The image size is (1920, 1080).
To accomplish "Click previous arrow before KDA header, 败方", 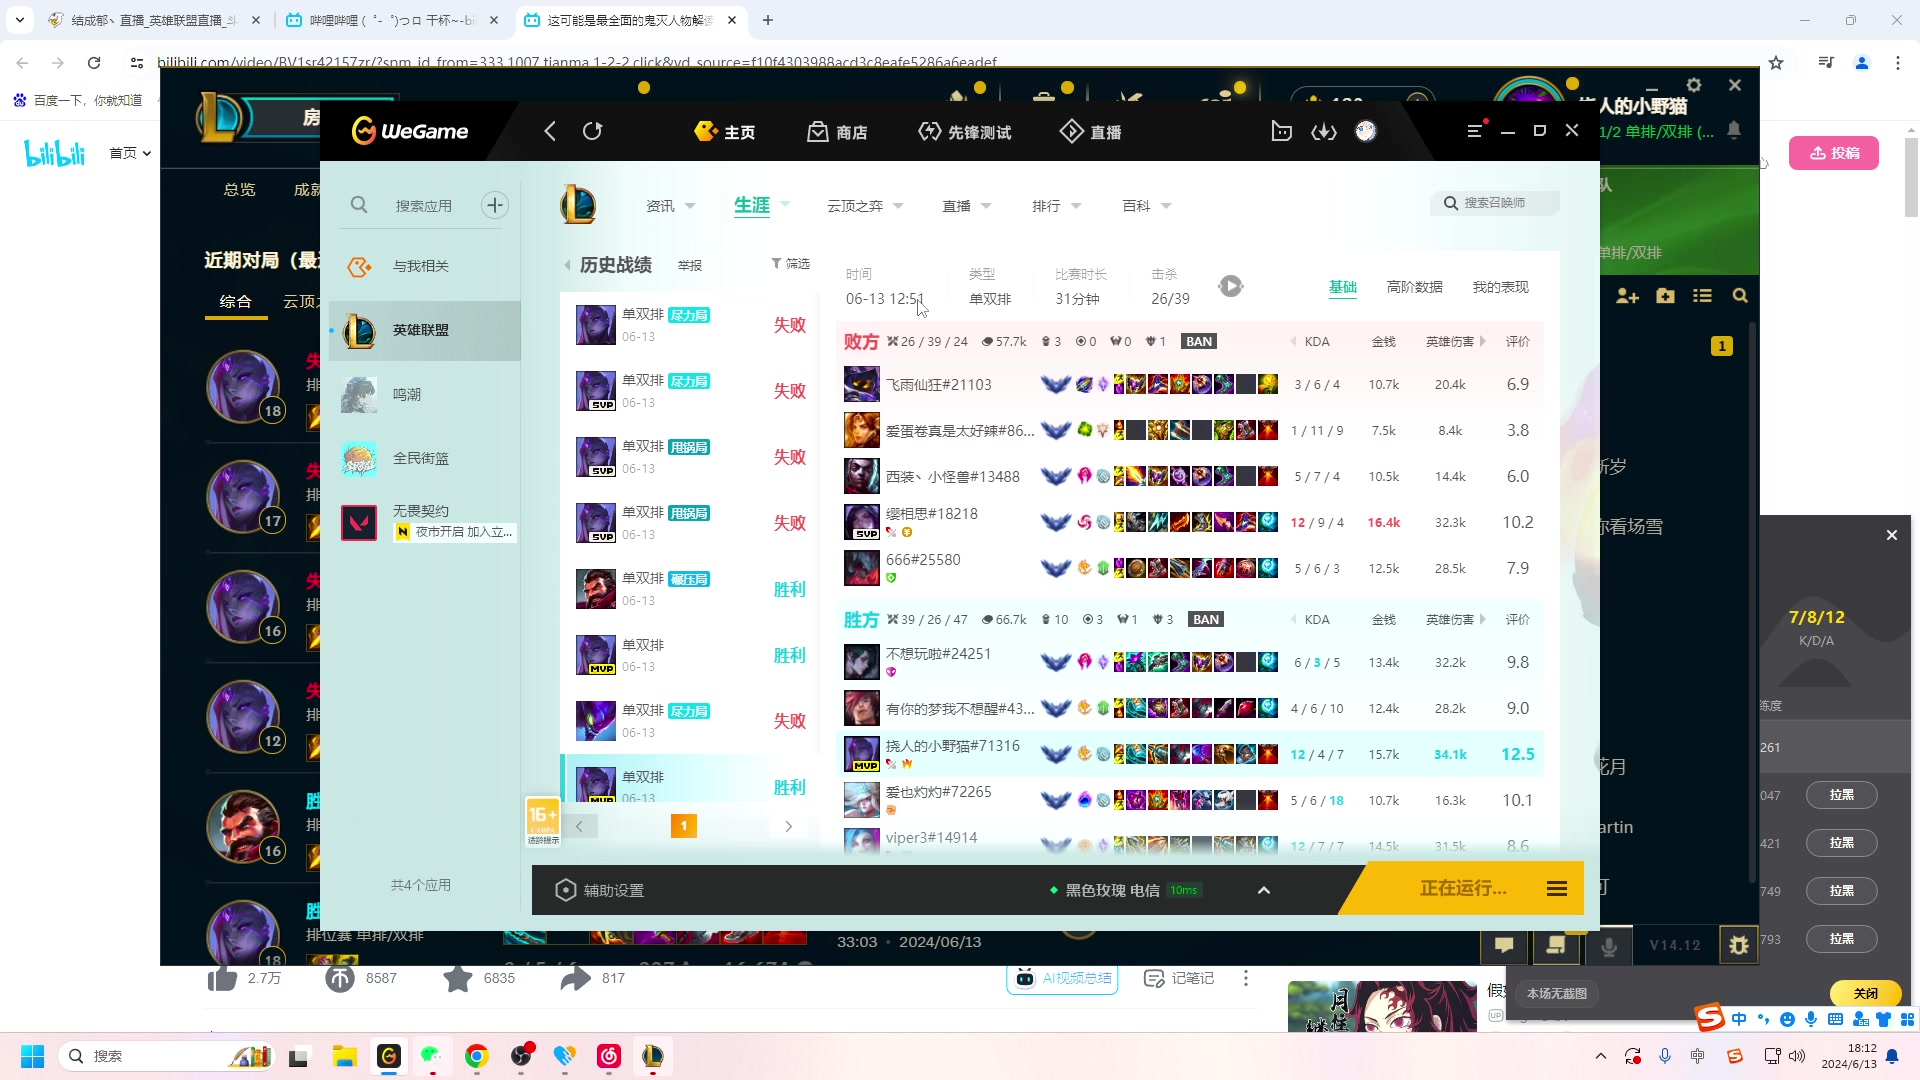I will 1293,342.
